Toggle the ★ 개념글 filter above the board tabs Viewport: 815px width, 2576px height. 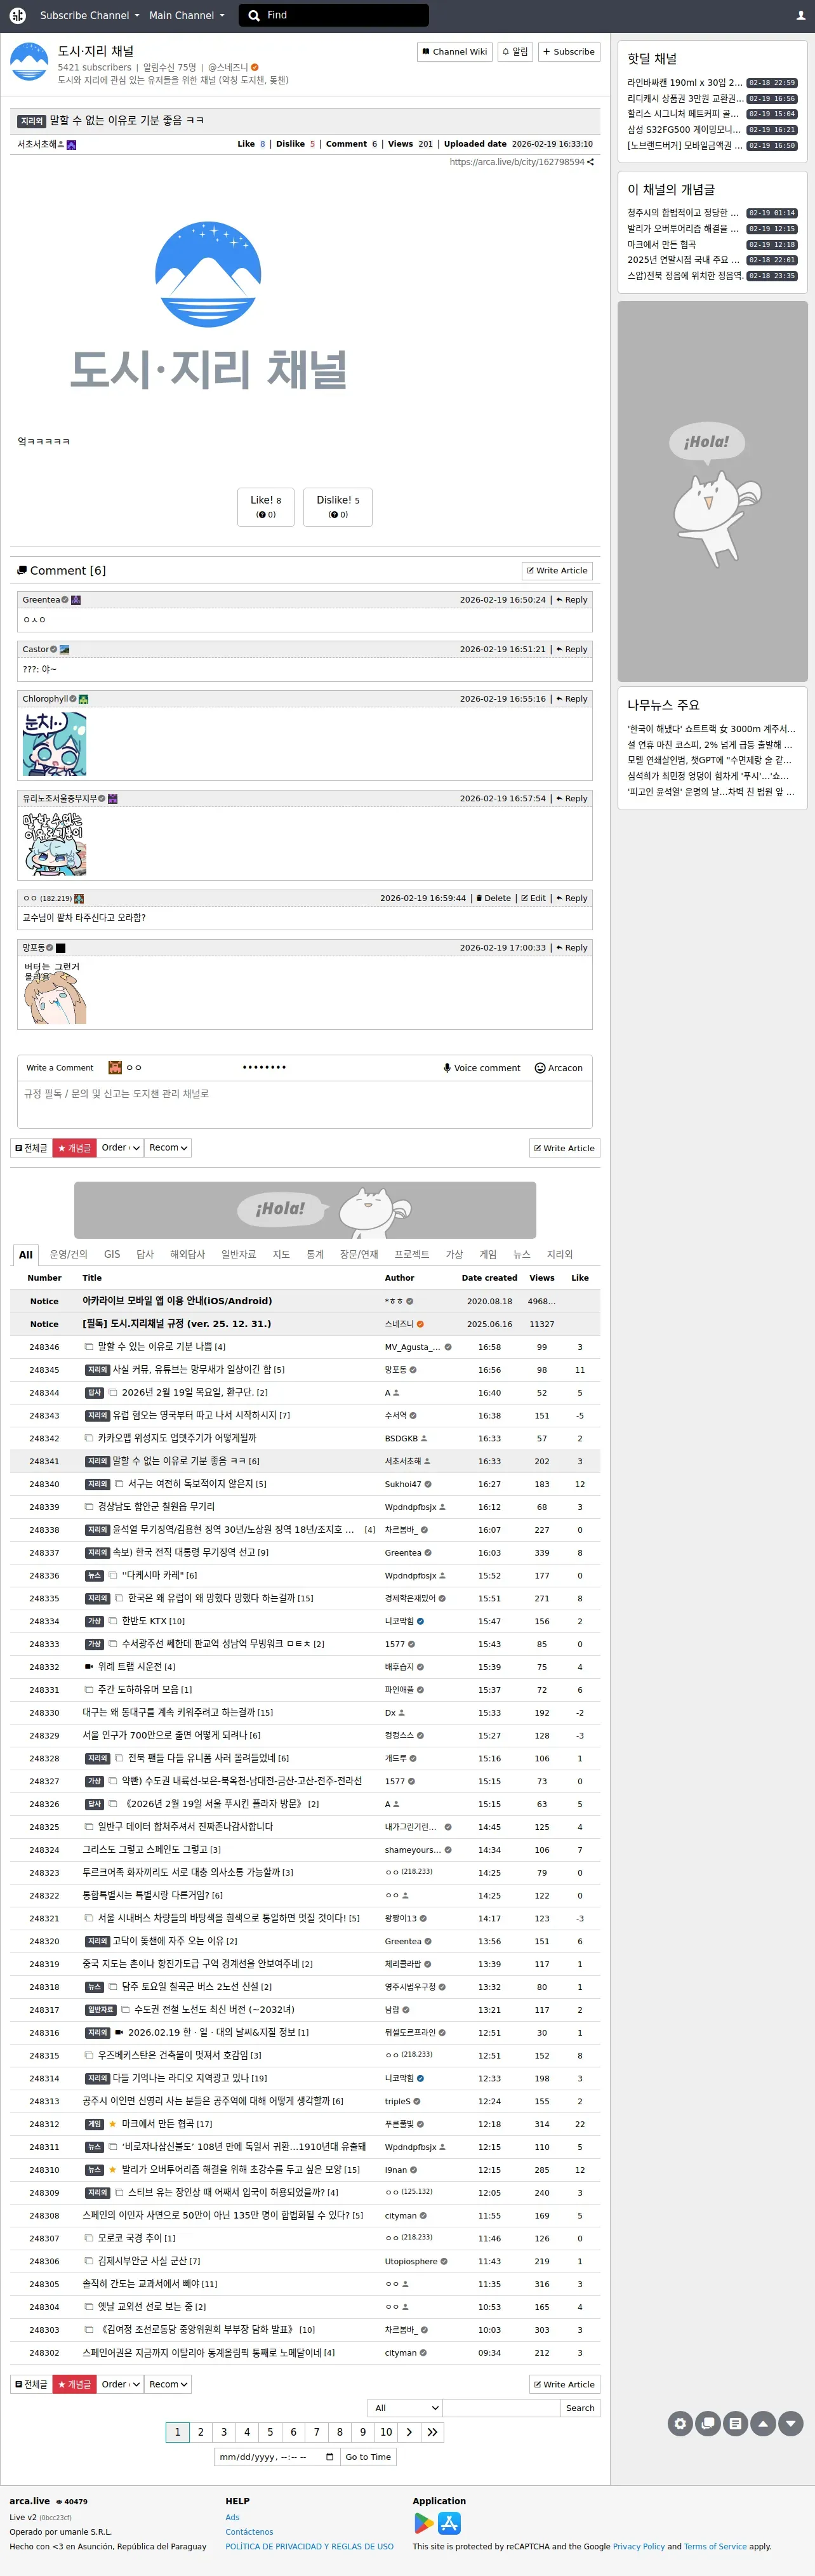click(74, 1148)
